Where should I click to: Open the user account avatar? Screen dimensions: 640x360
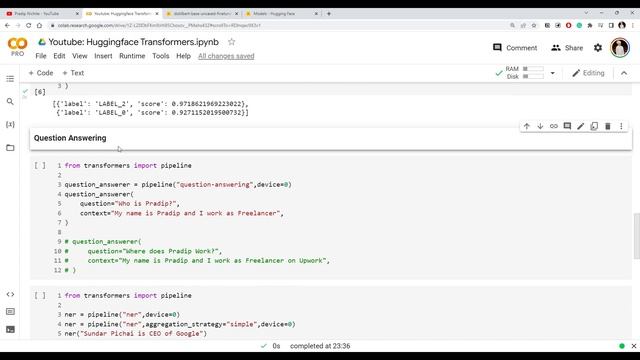click(x=620, y=48)
